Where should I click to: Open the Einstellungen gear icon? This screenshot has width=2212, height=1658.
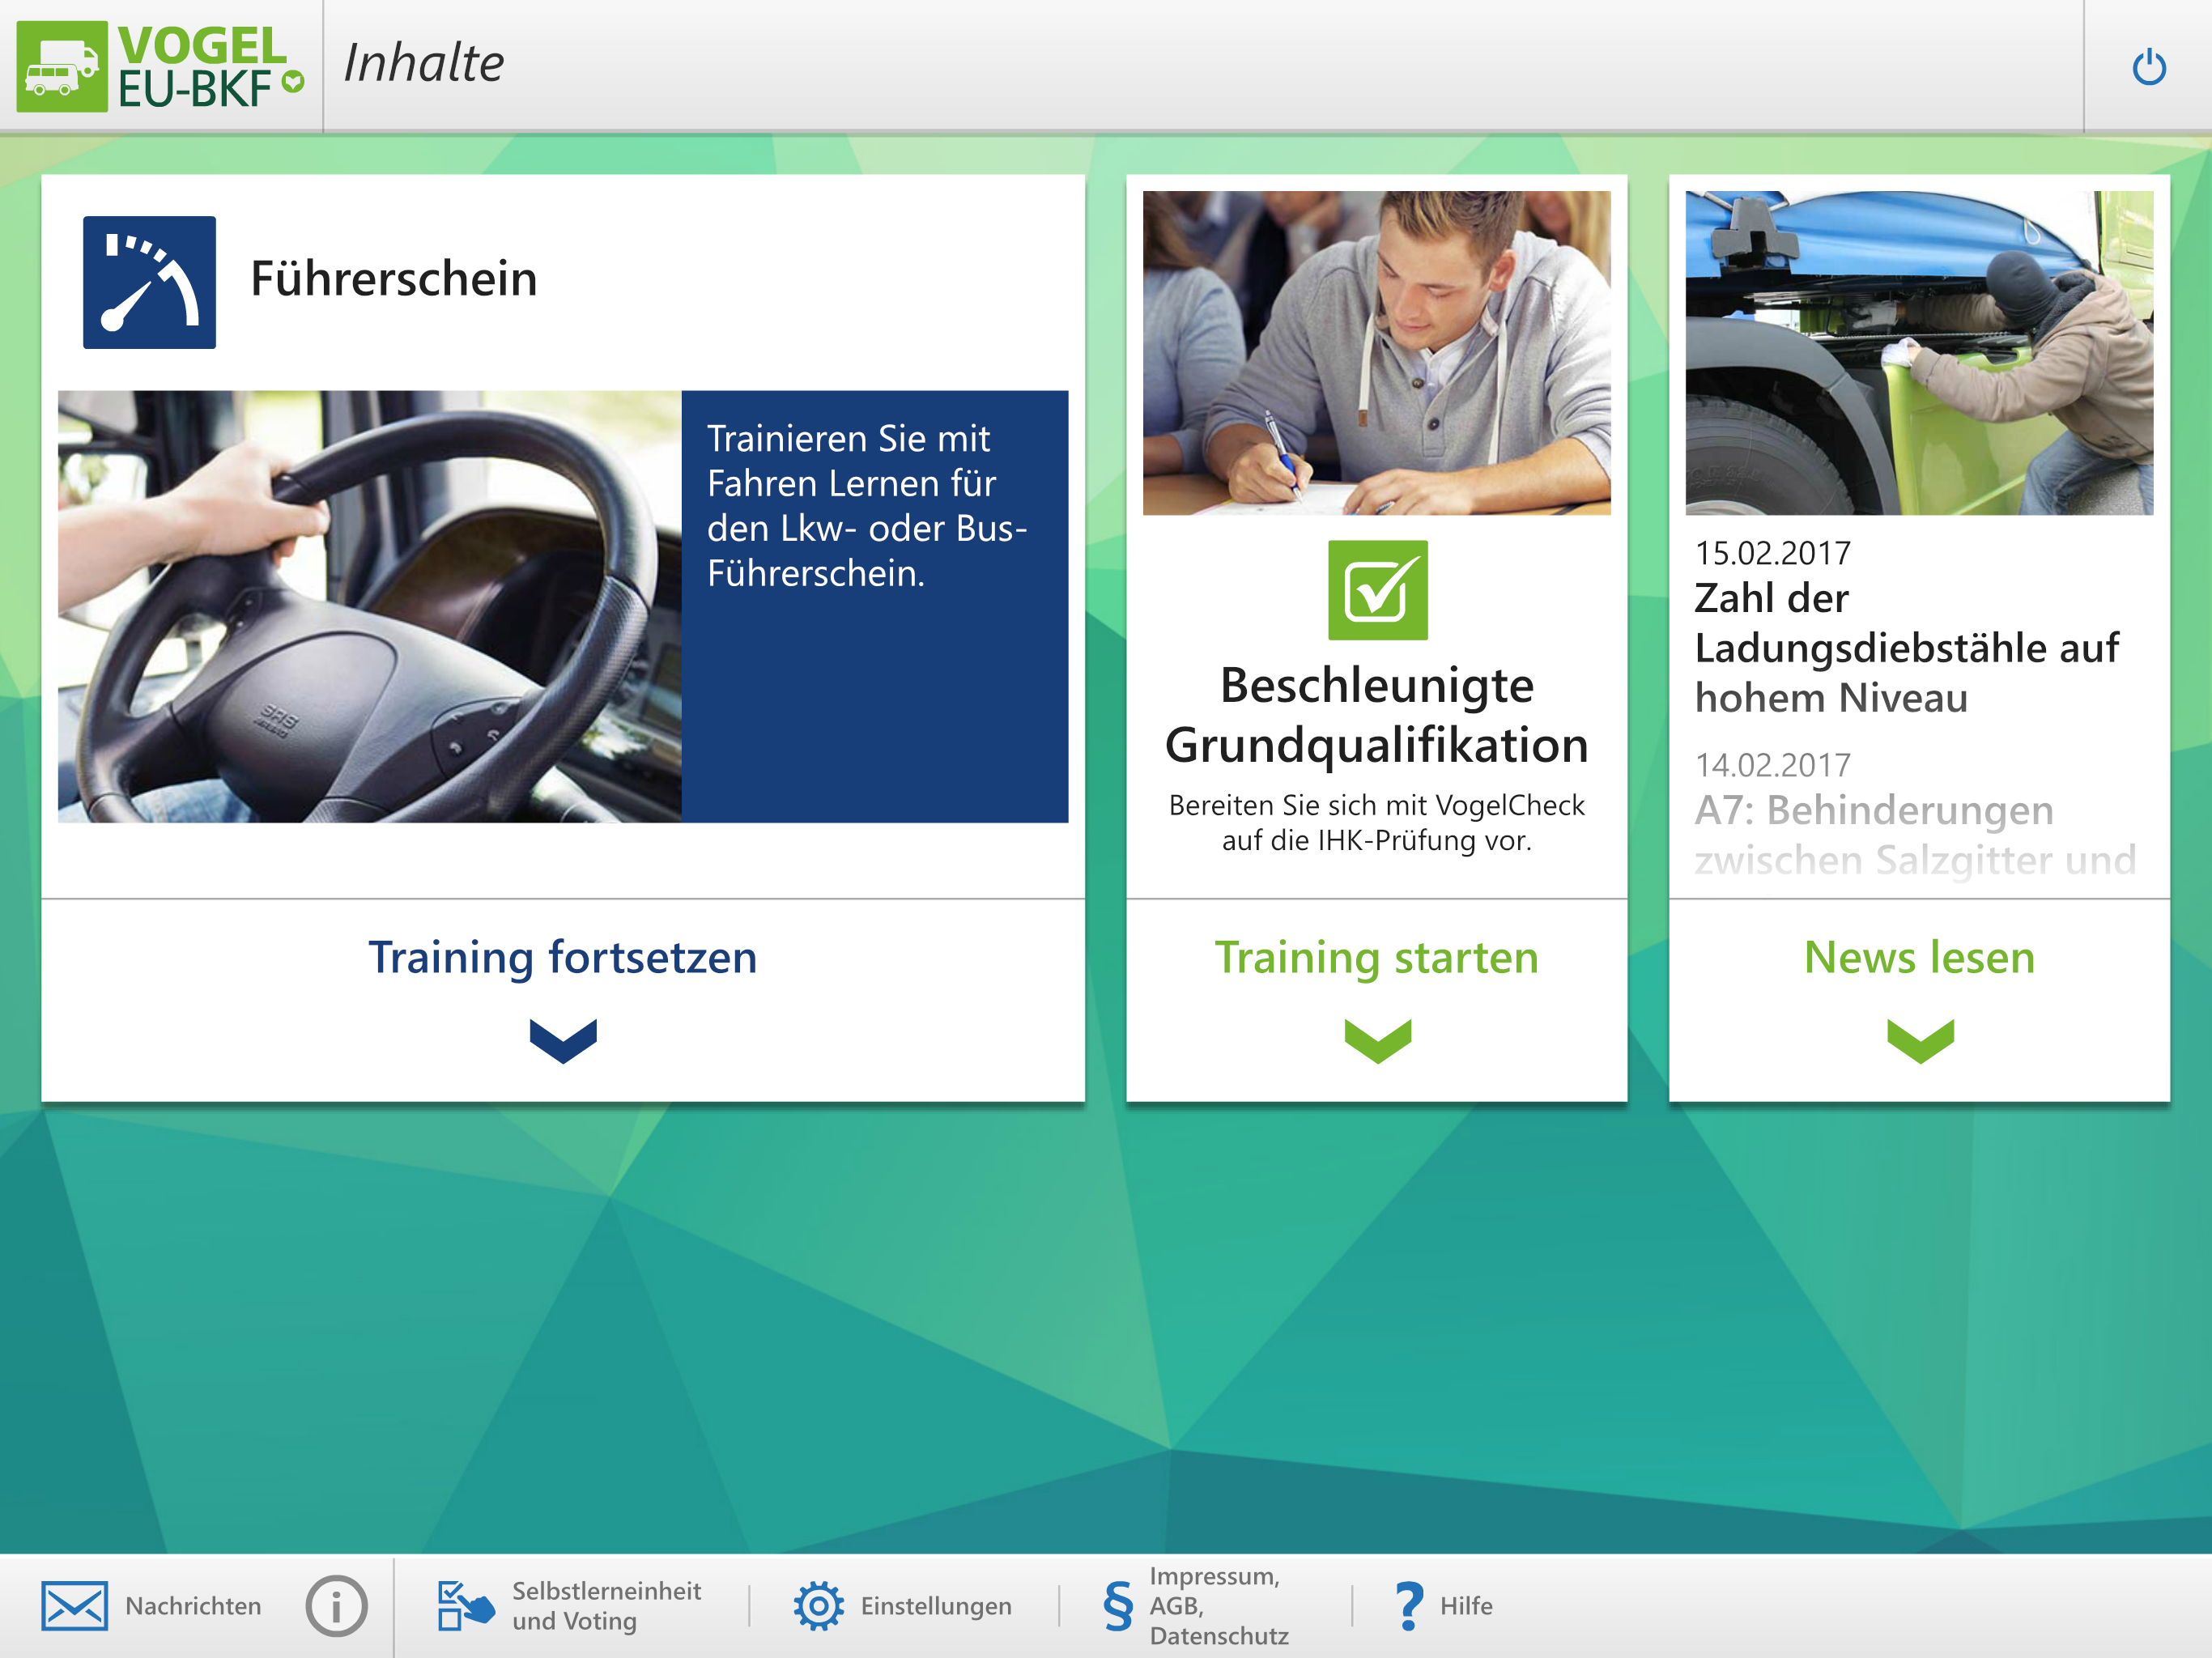[818, 1606]
